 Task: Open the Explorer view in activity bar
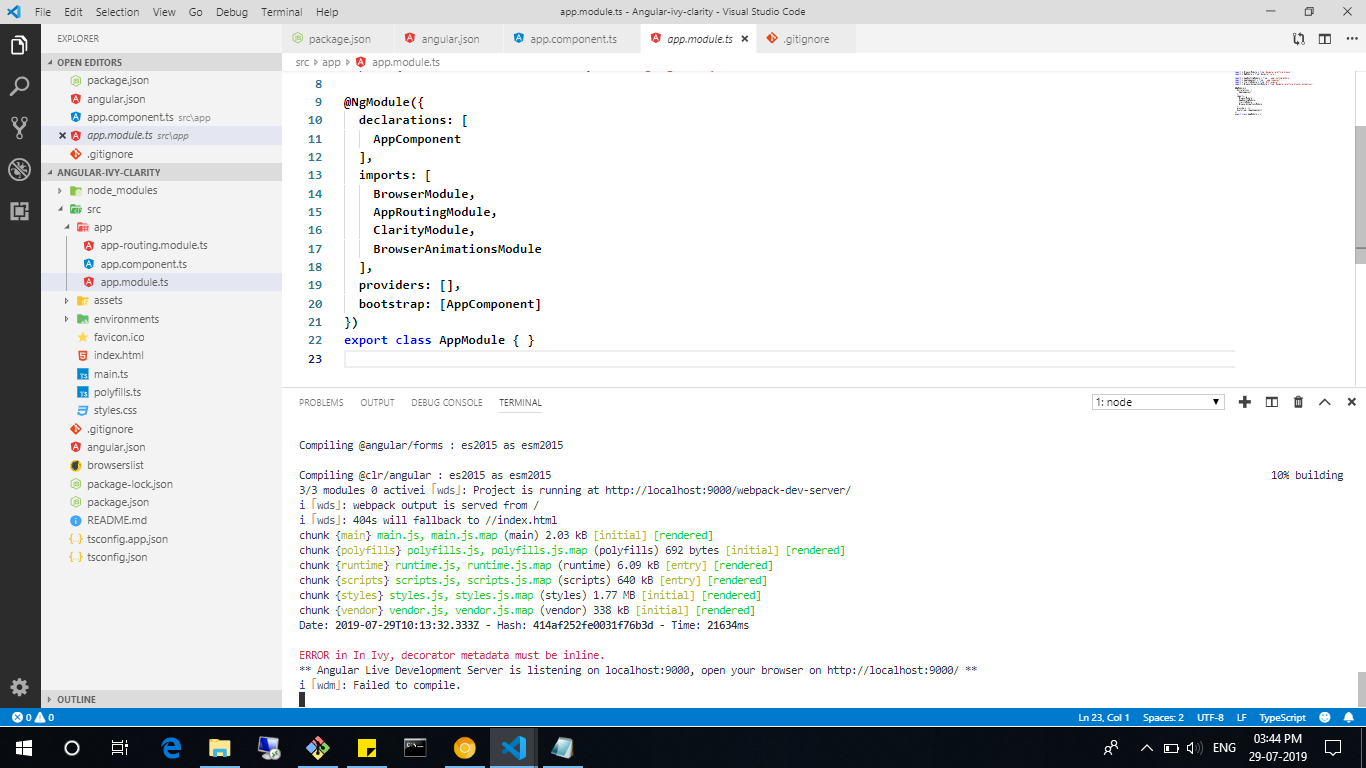[19, 46]
